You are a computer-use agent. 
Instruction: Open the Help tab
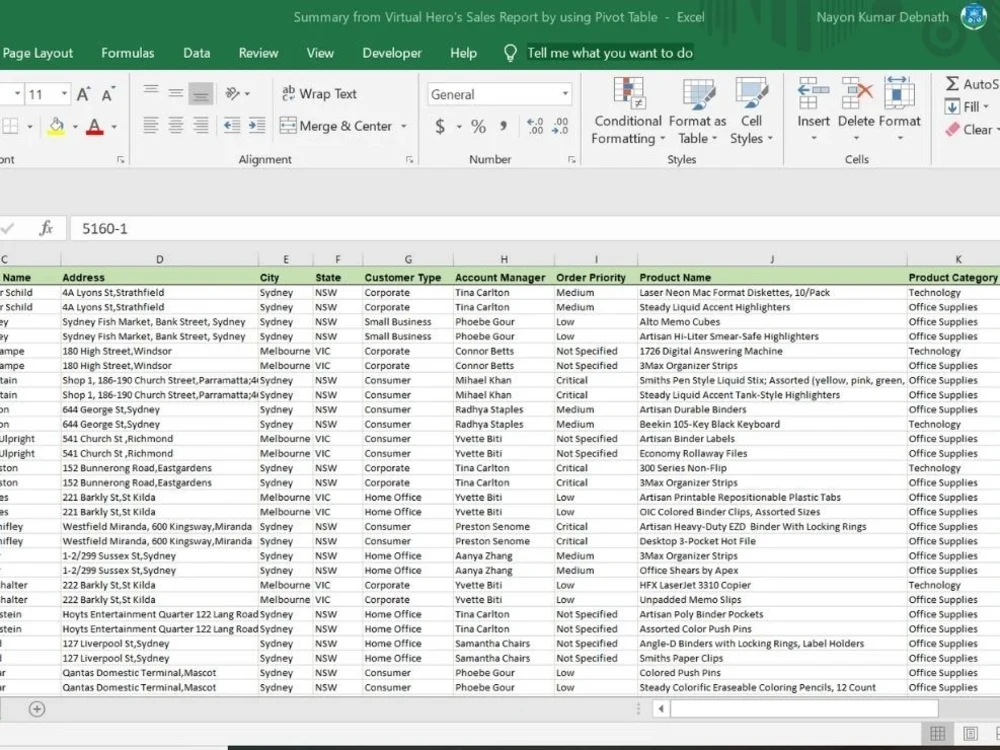click(x=464, y=53)
